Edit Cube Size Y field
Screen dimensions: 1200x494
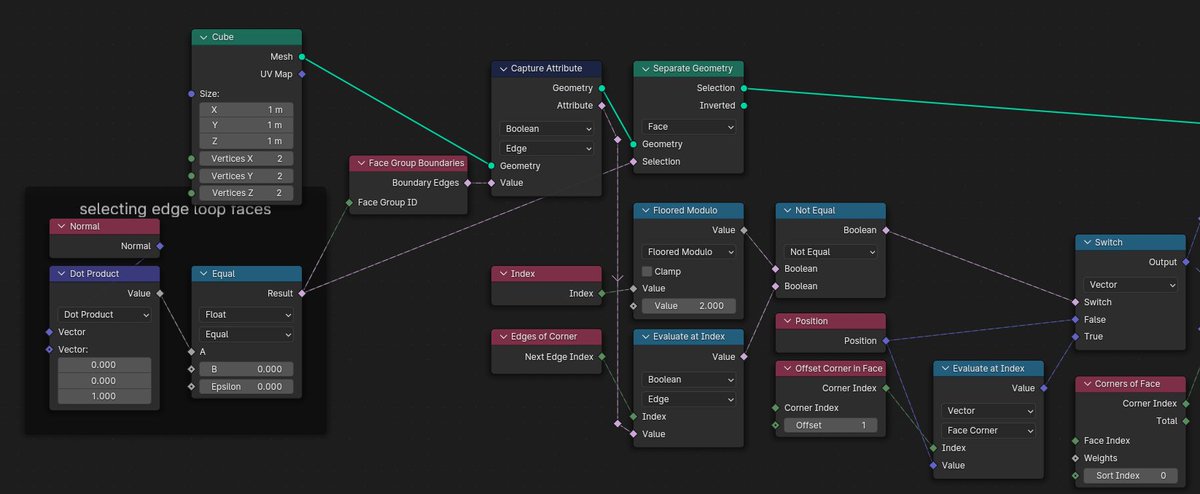pos(247,125)
